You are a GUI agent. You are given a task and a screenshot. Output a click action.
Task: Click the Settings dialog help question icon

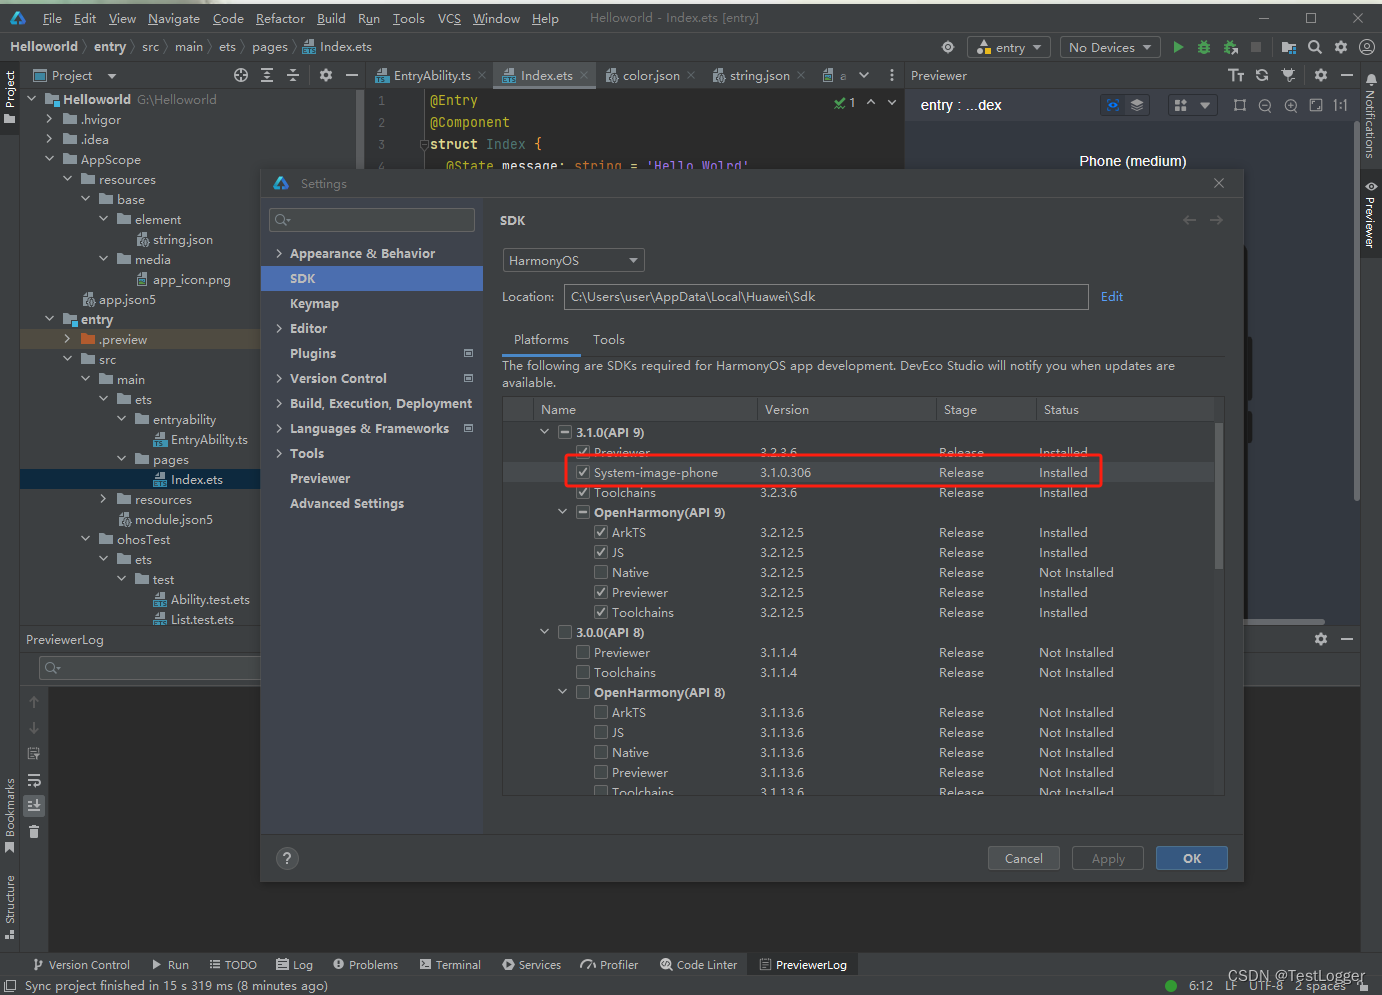coord(287,858)
